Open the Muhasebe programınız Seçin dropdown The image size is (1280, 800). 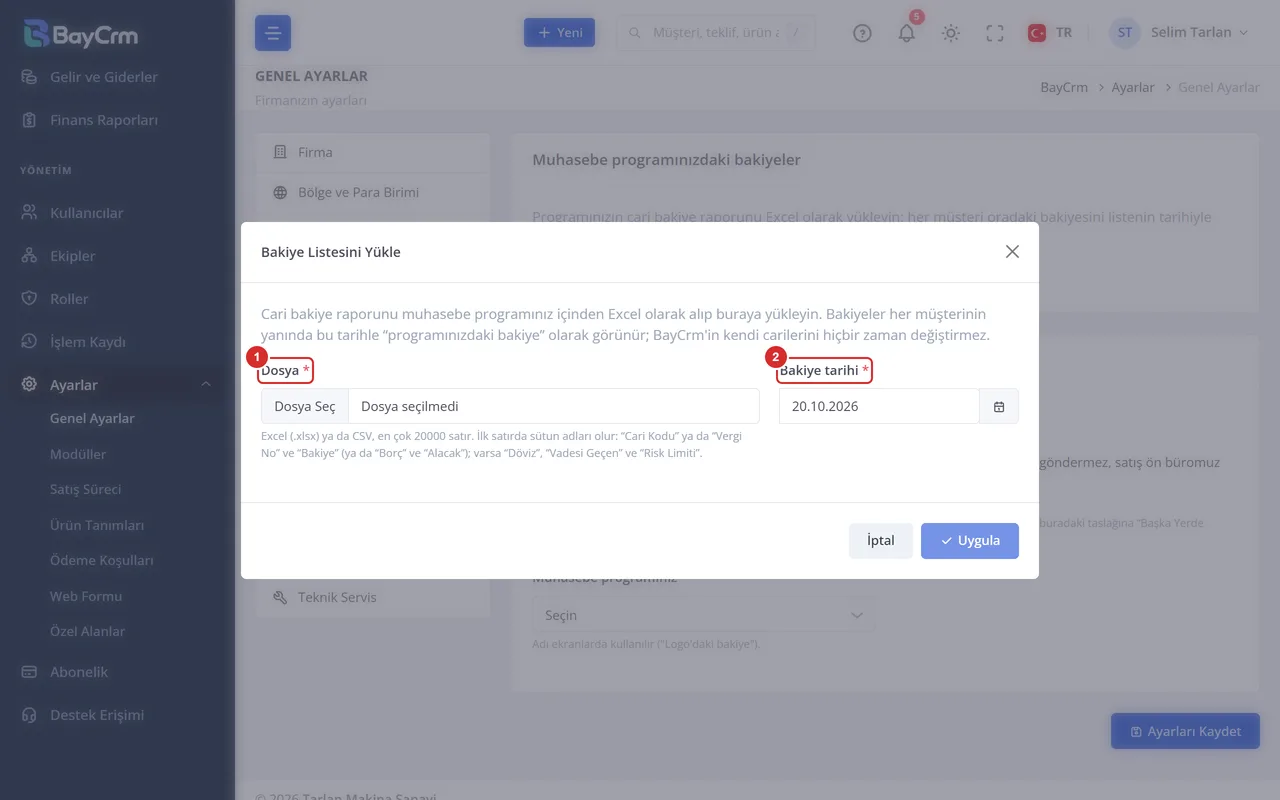tap(704, 615)
